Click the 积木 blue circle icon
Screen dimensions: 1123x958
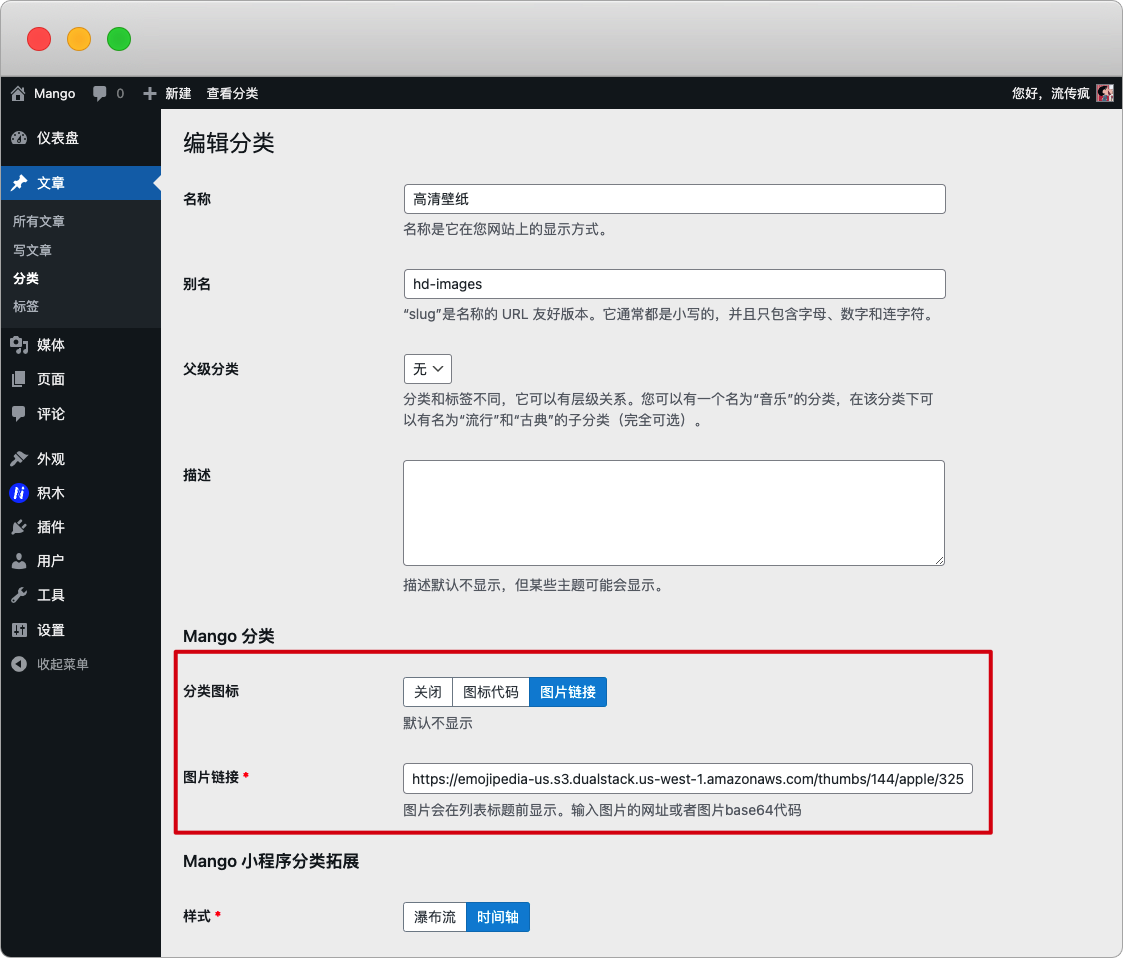[x=19, y=493]
